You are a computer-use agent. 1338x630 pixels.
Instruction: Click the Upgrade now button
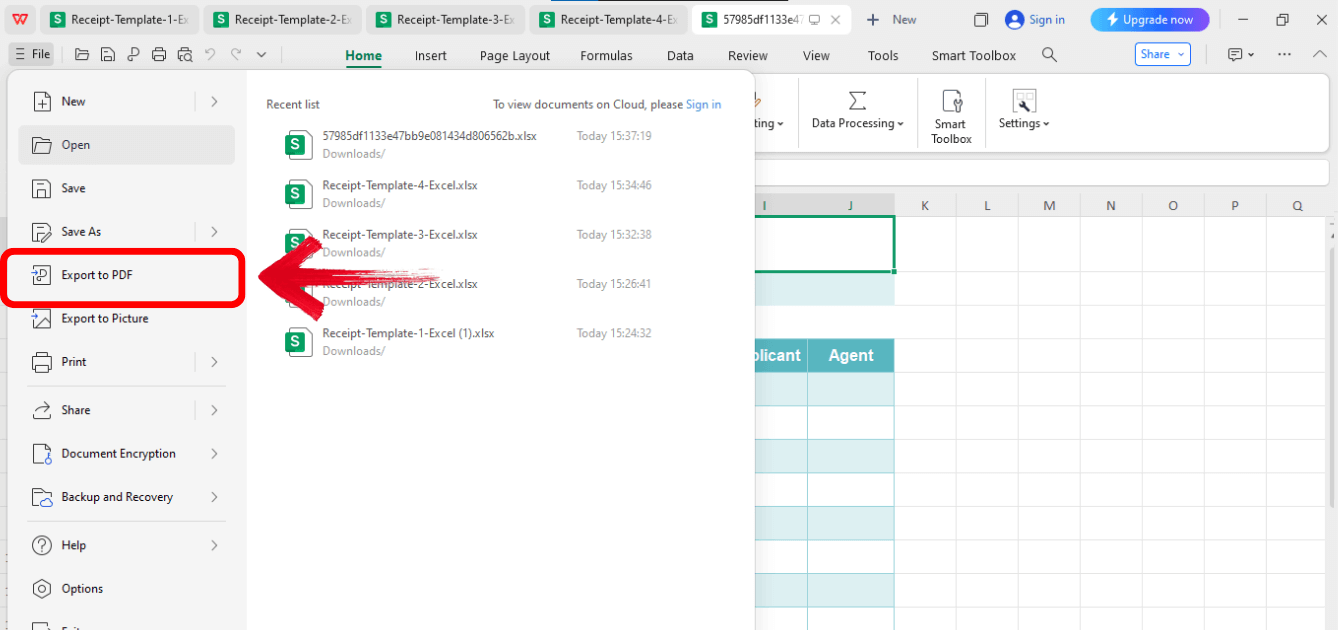coord(1149,19)
